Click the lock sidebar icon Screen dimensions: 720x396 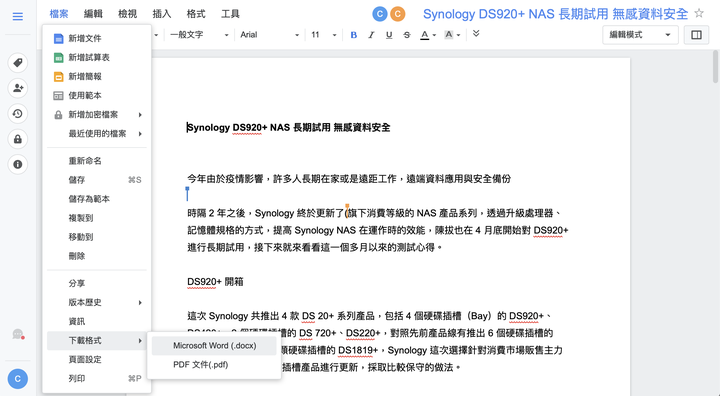18,139
